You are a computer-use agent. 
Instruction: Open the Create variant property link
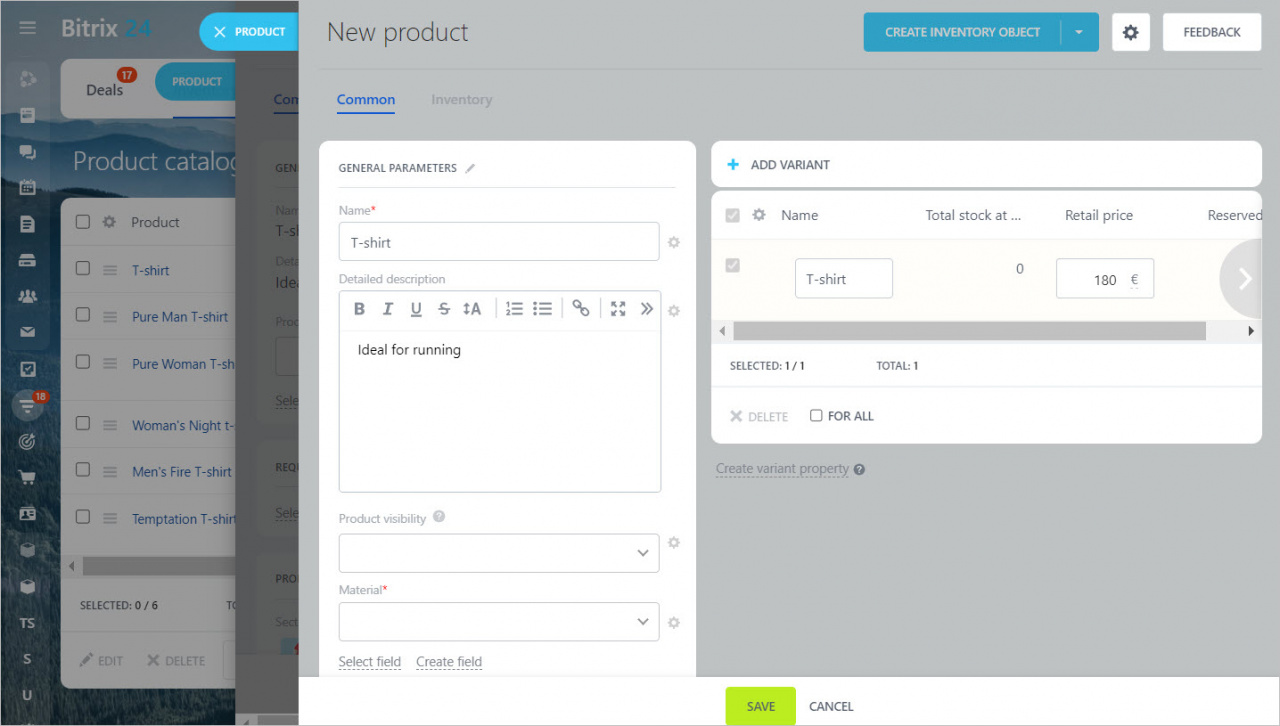tap(782, 469)
